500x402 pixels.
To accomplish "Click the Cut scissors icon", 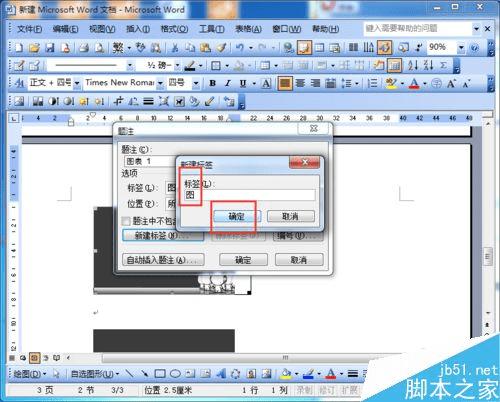I will tap(174, 48).
